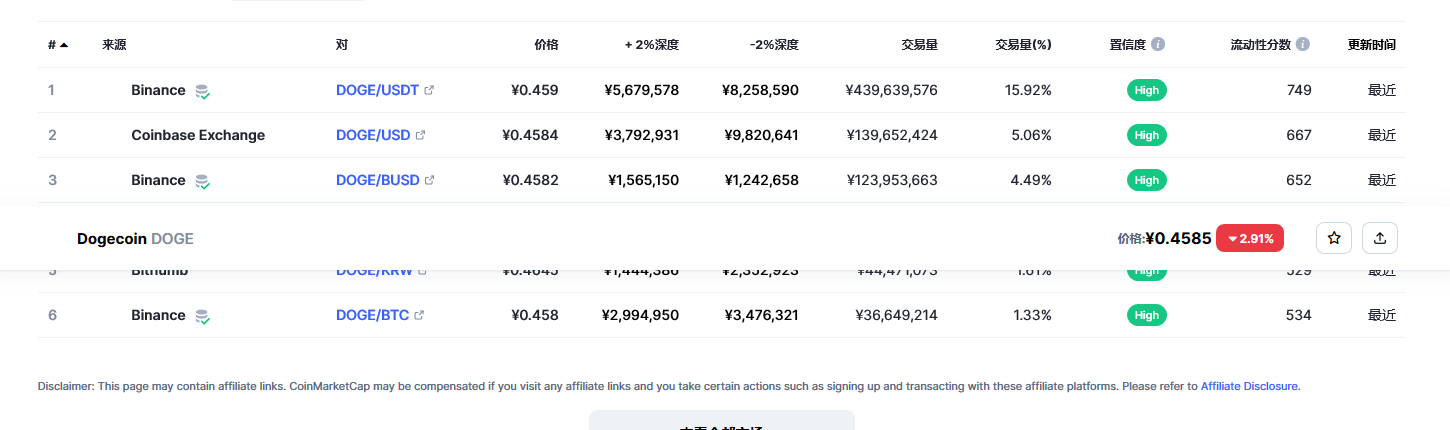Click the verified reserves icon on Binance row 1
The width and height of the screenshot is (1450, 430).
[203, 91]
